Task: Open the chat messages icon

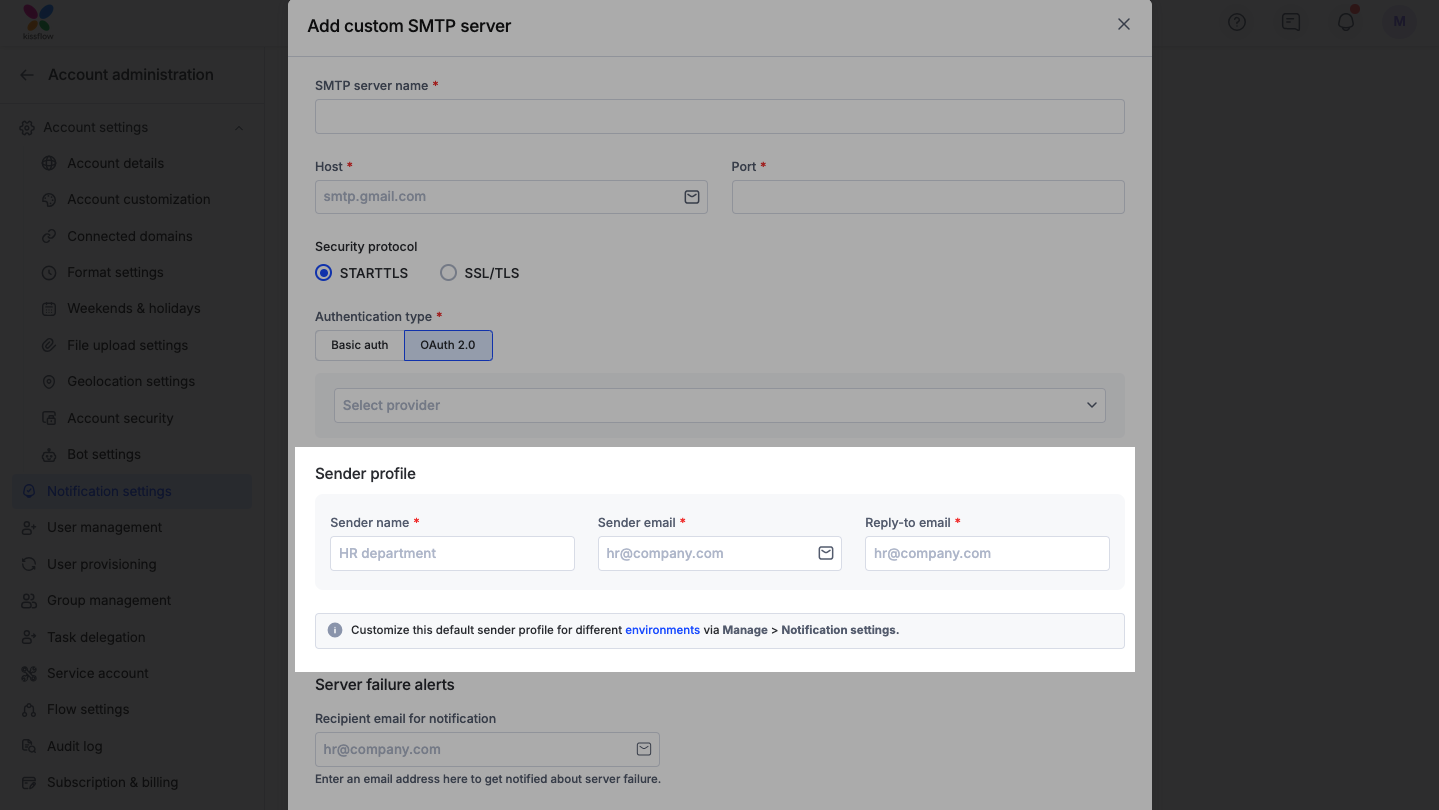Action: coord(1291,22)
